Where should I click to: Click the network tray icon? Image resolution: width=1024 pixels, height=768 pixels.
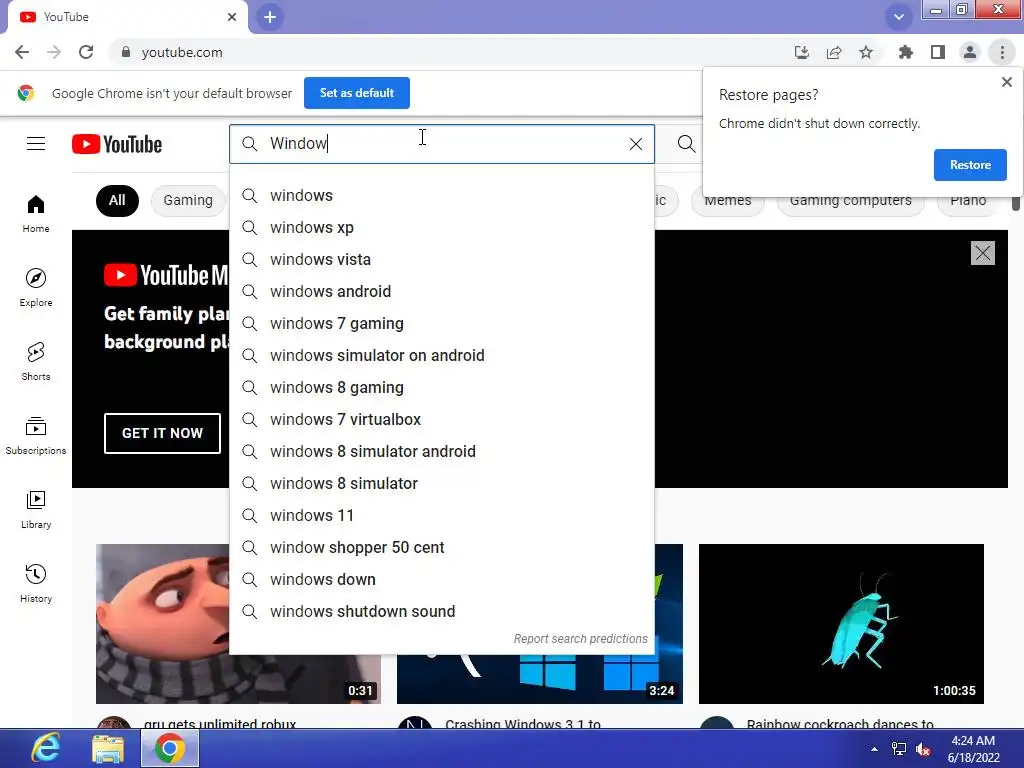tap(899, 749)
